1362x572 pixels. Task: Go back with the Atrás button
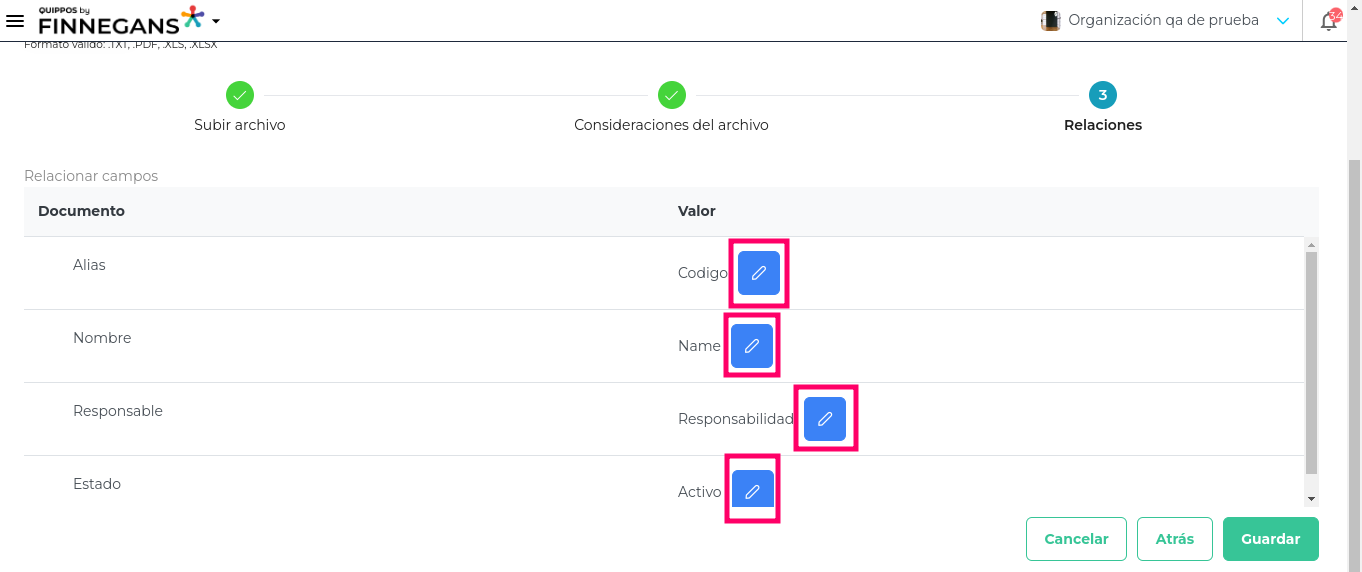1175,539
